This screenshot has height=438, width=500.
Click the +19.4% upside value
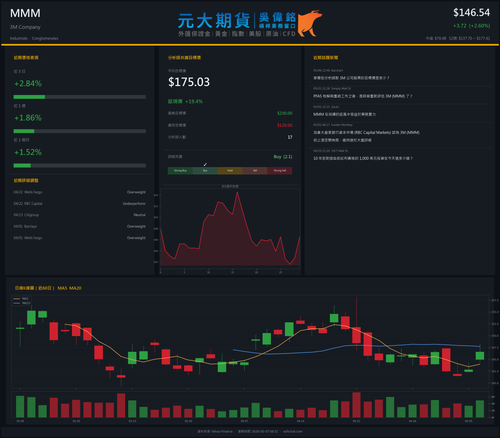(194, 101)
